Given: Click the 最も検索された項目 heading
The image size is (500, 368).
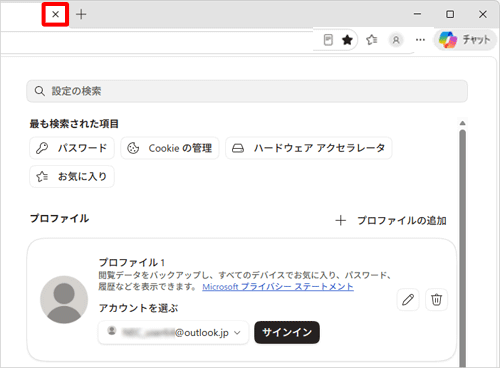Looking at the screenshot, I should click(x=74, y=124).
